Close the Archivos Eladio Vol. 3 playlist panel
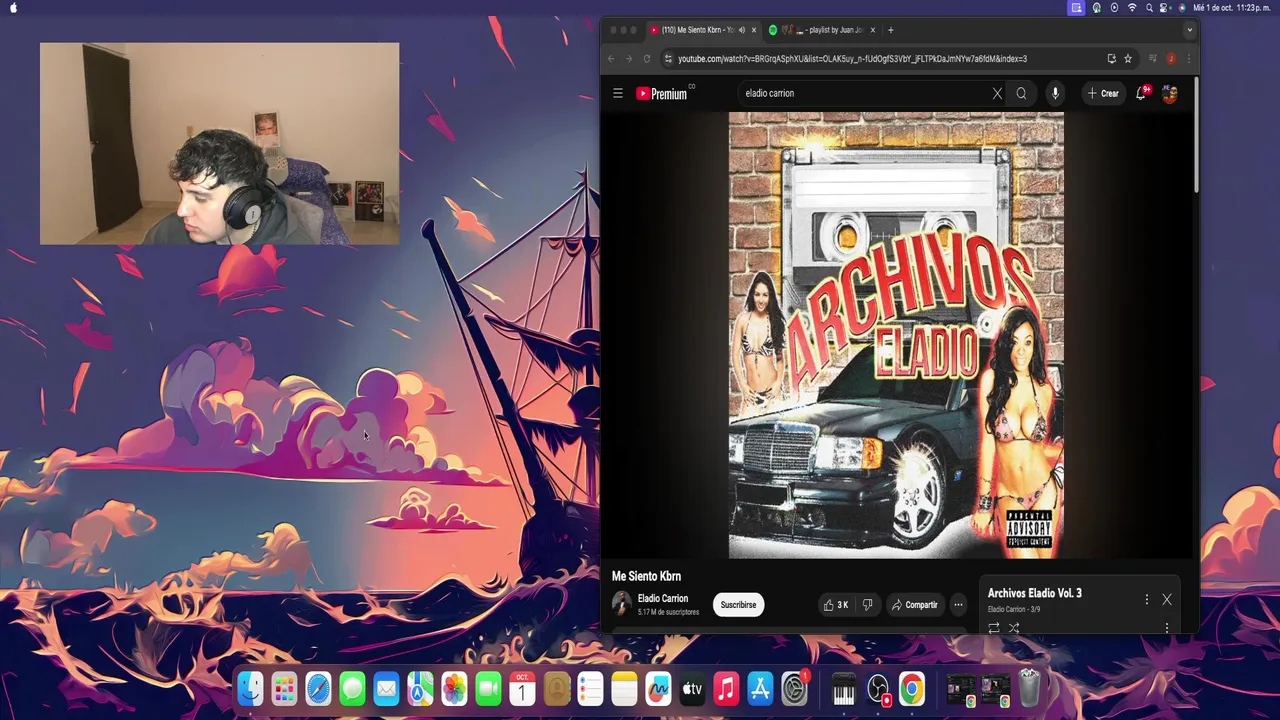 (1166, 599)
